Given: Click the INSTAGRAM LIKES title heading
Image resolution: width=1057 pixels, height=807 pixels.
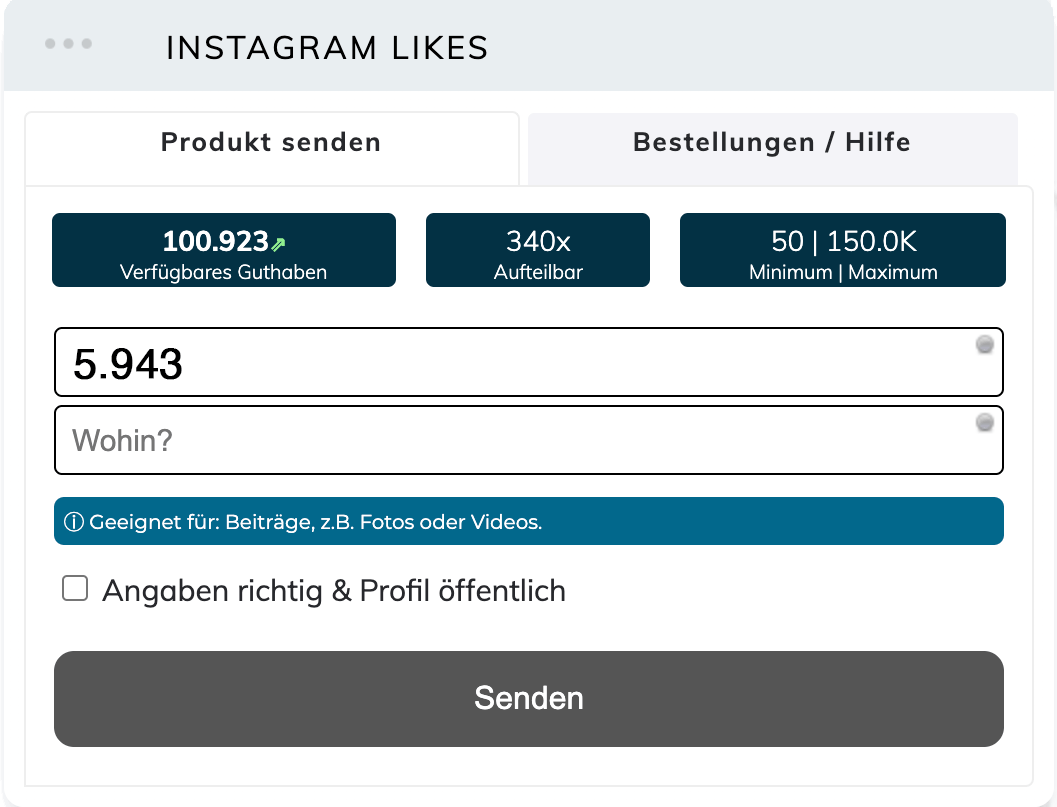Looking at the screenshot, I should pos(327,48).
